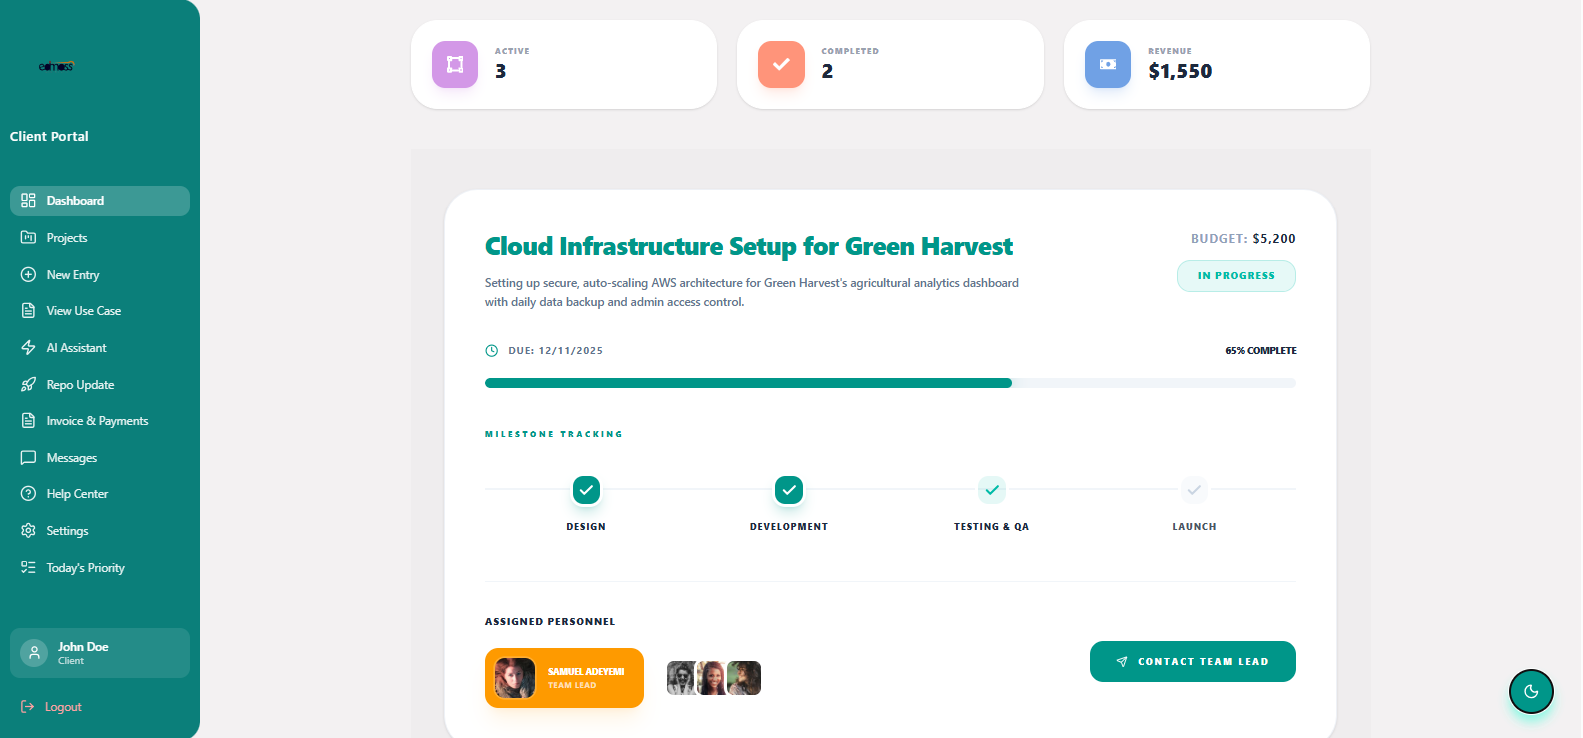Open Invoice & Payments page

pyautogui.click(x=100, y=421)
